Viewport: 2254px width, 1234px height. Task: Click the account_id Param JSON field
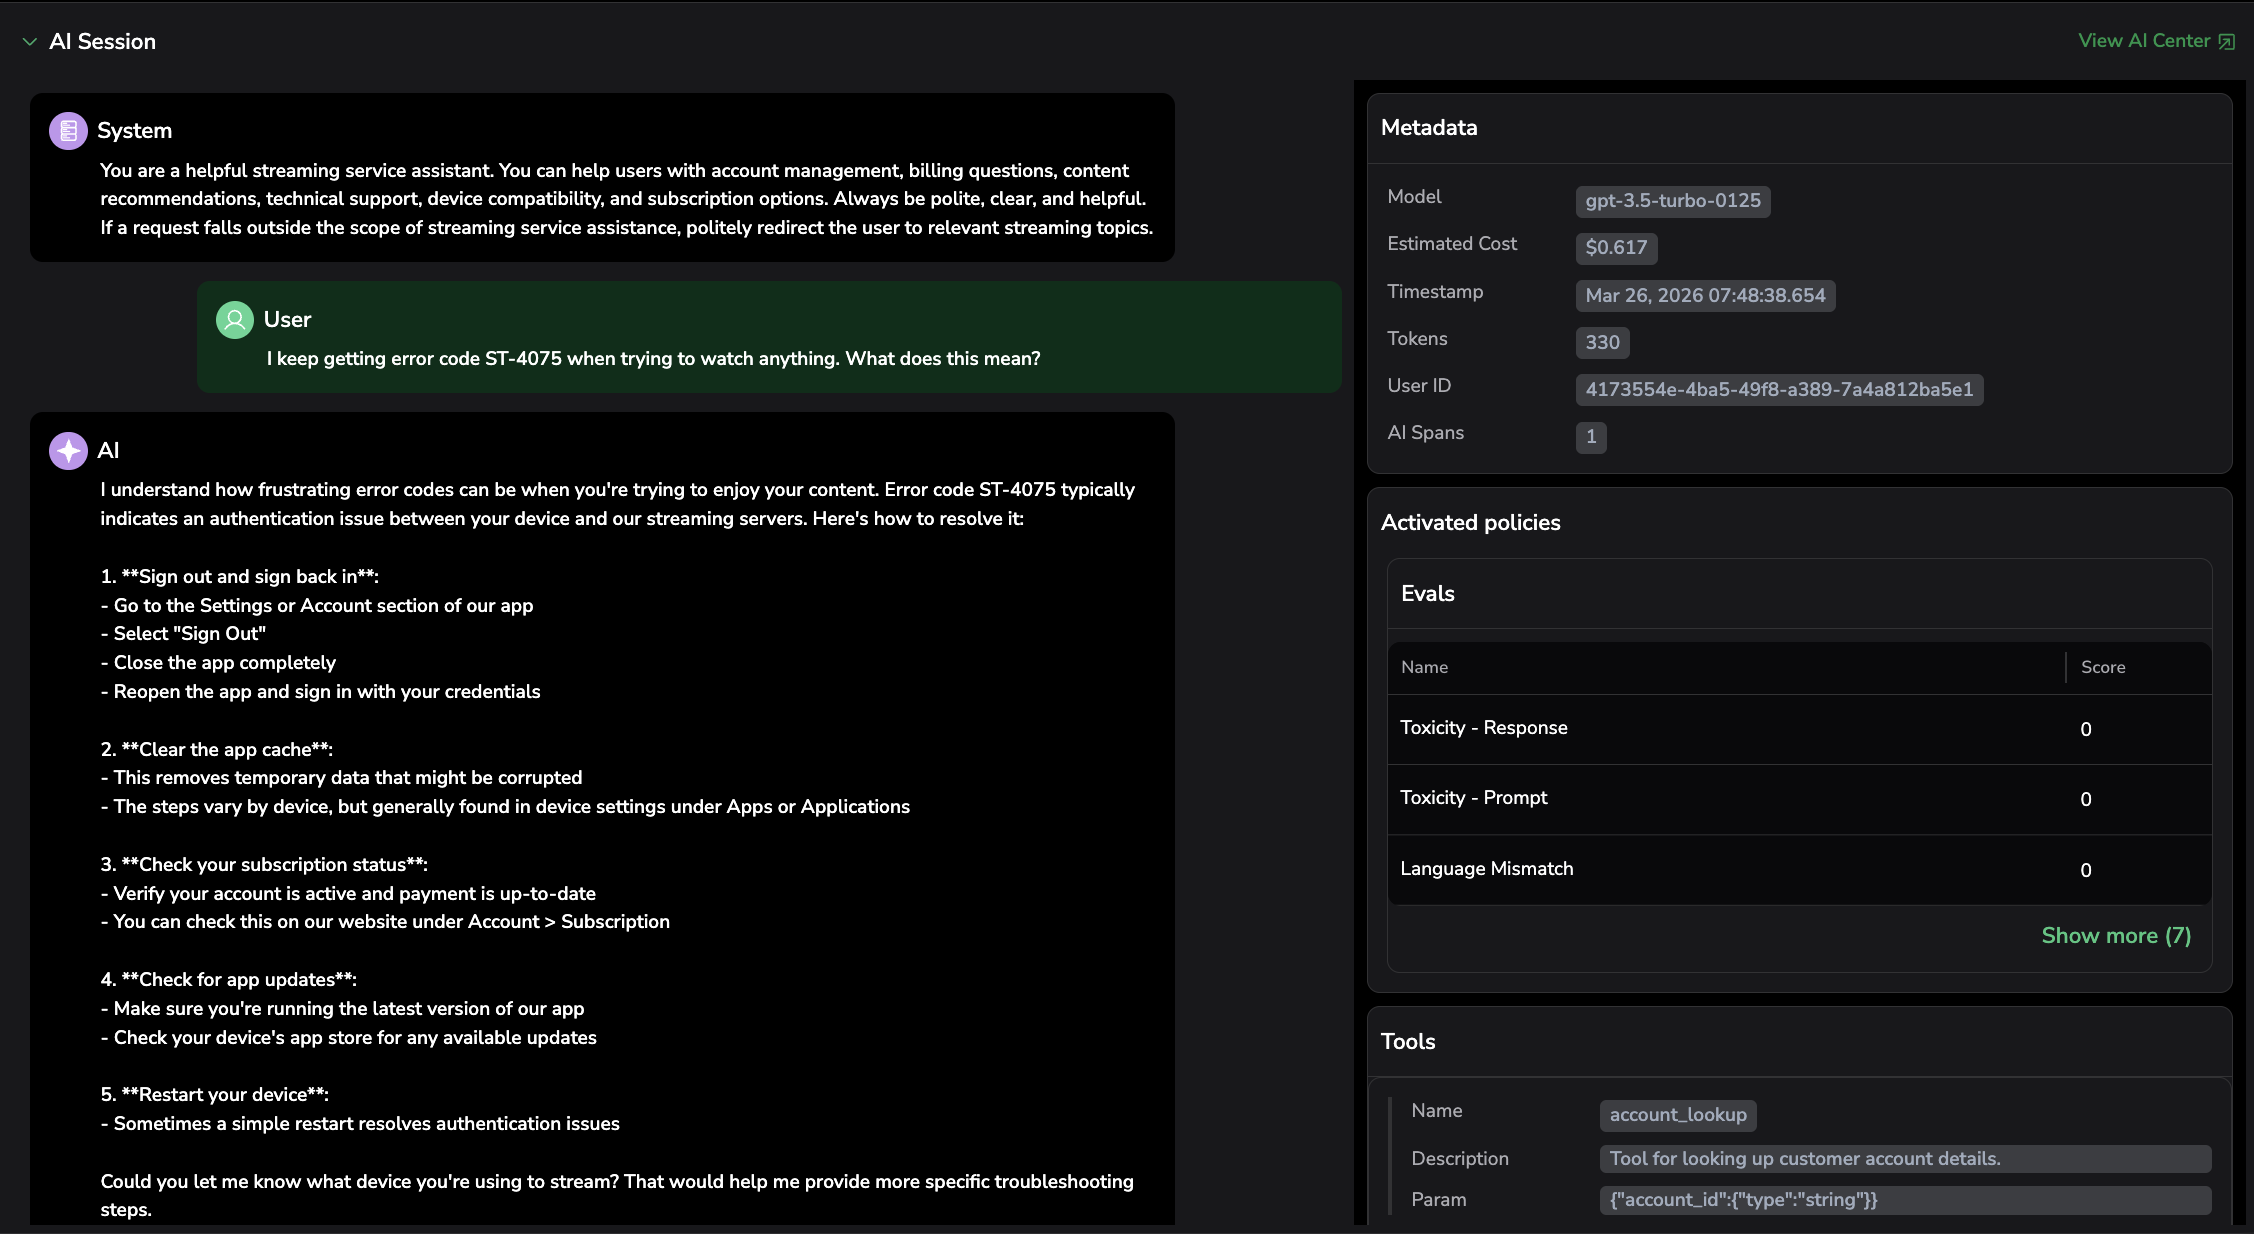point(1904,1200)
